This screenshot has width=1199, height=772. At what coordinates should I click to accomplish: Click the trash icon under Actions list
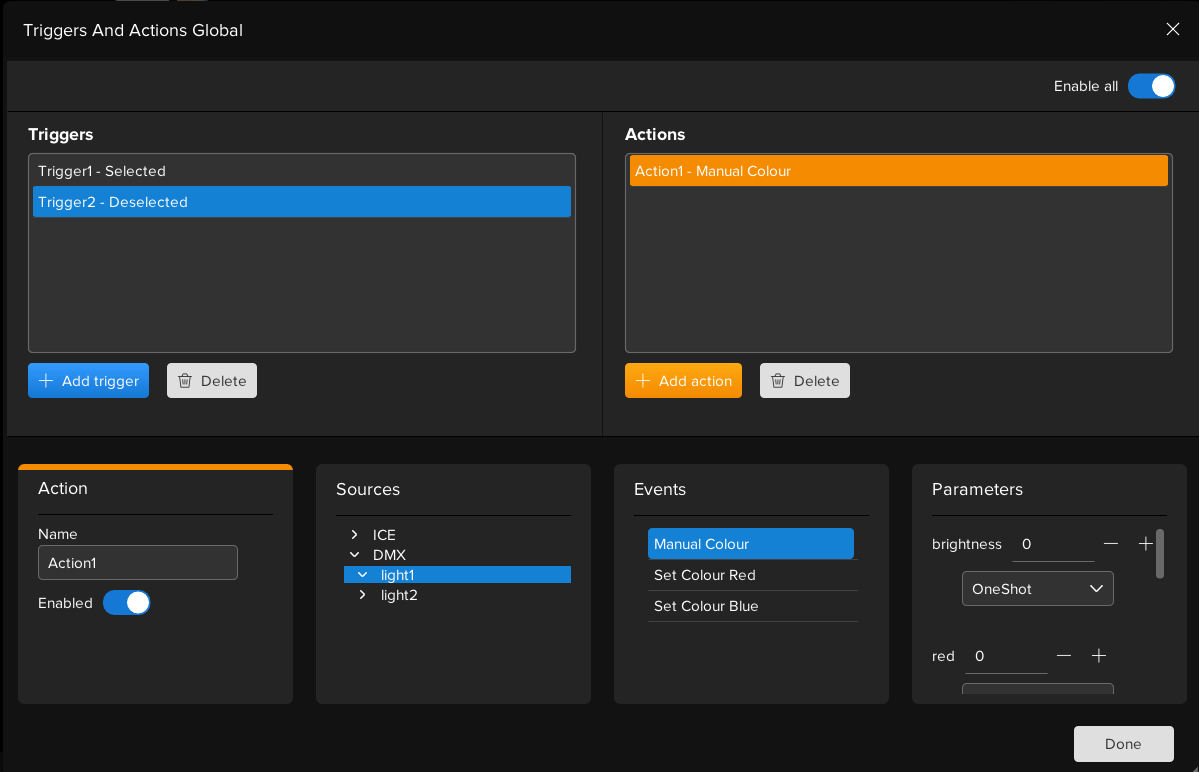point(778,381)
